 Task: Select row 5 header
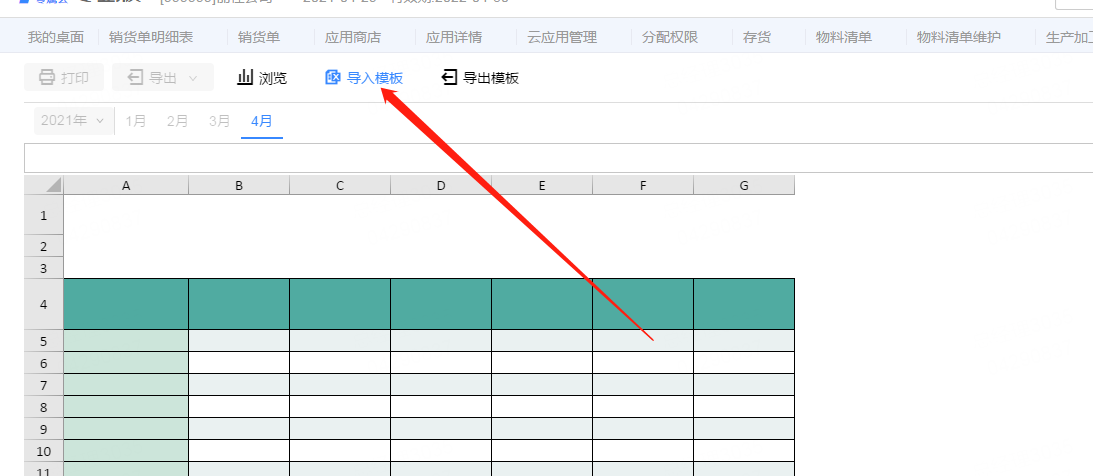[44, 341]
